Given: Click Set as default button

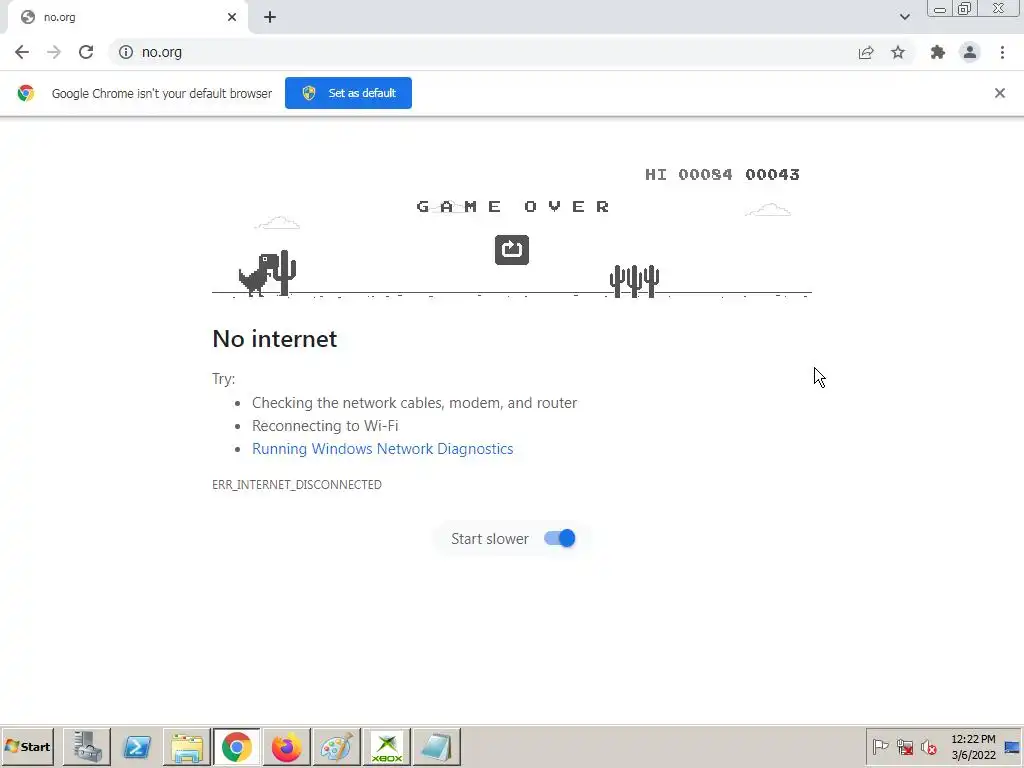Looking at the screenshot, I should [x=348, y=93].
